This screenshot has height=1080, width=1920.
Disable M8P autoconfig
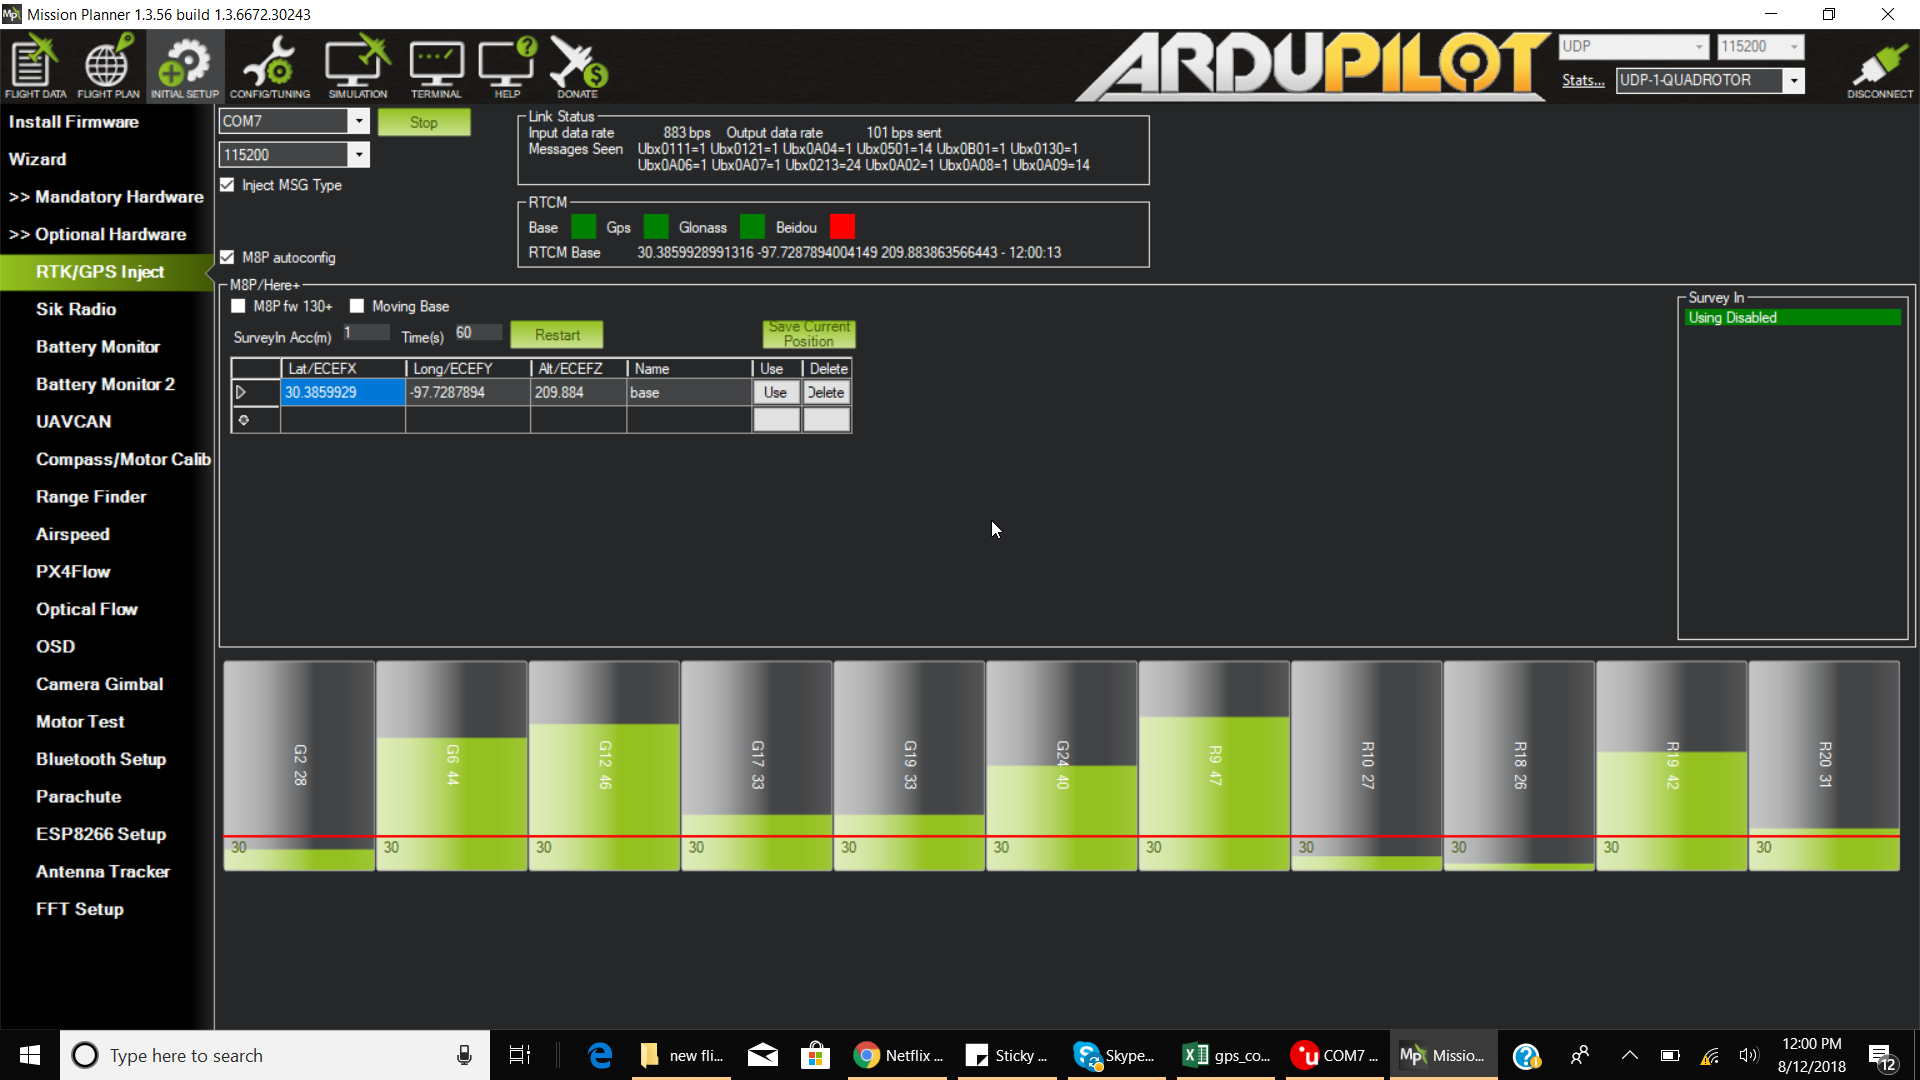point(227,257)
